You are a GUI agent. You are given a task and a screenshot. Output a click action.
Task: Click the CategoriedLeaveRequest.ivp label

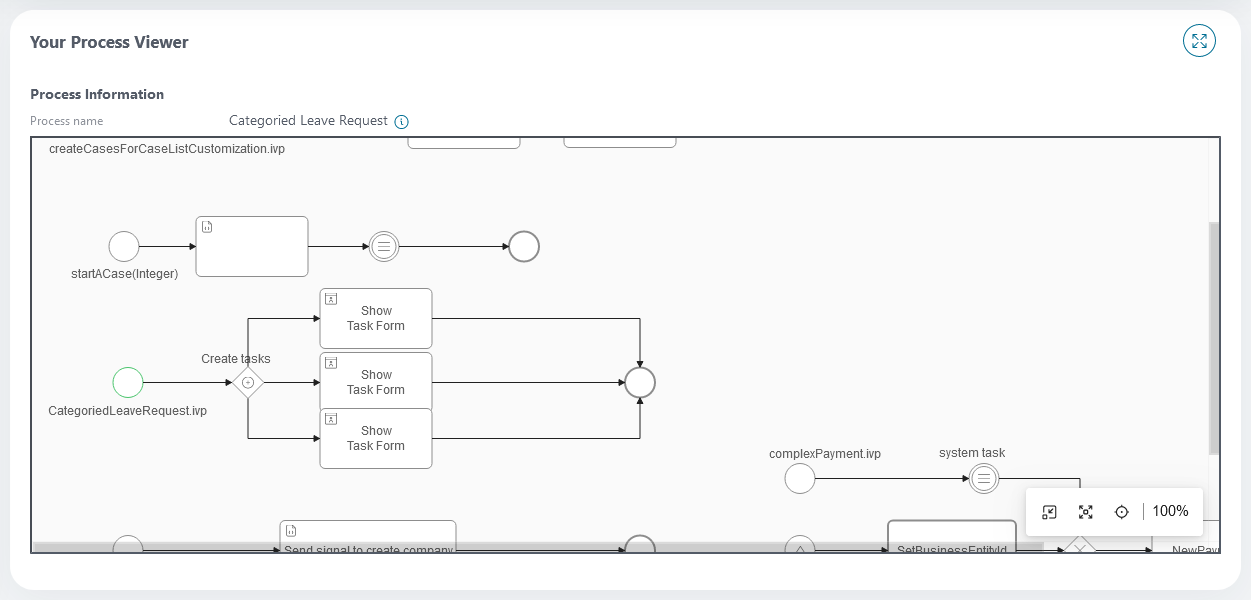(x=128, y=411)
